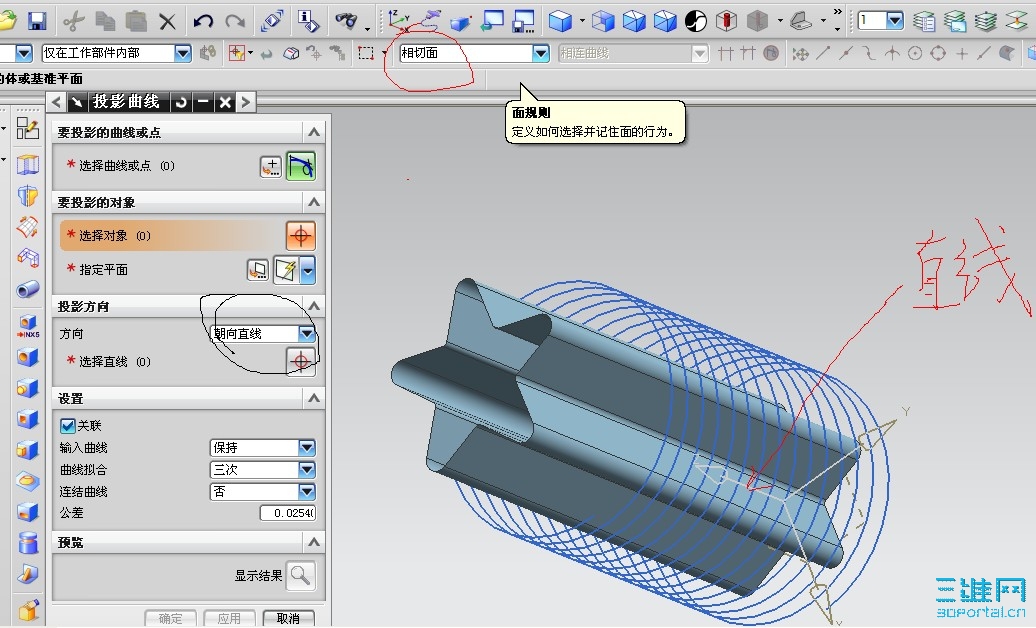
Task: Click the 公差 value field
Action: [x=287, y=513]
